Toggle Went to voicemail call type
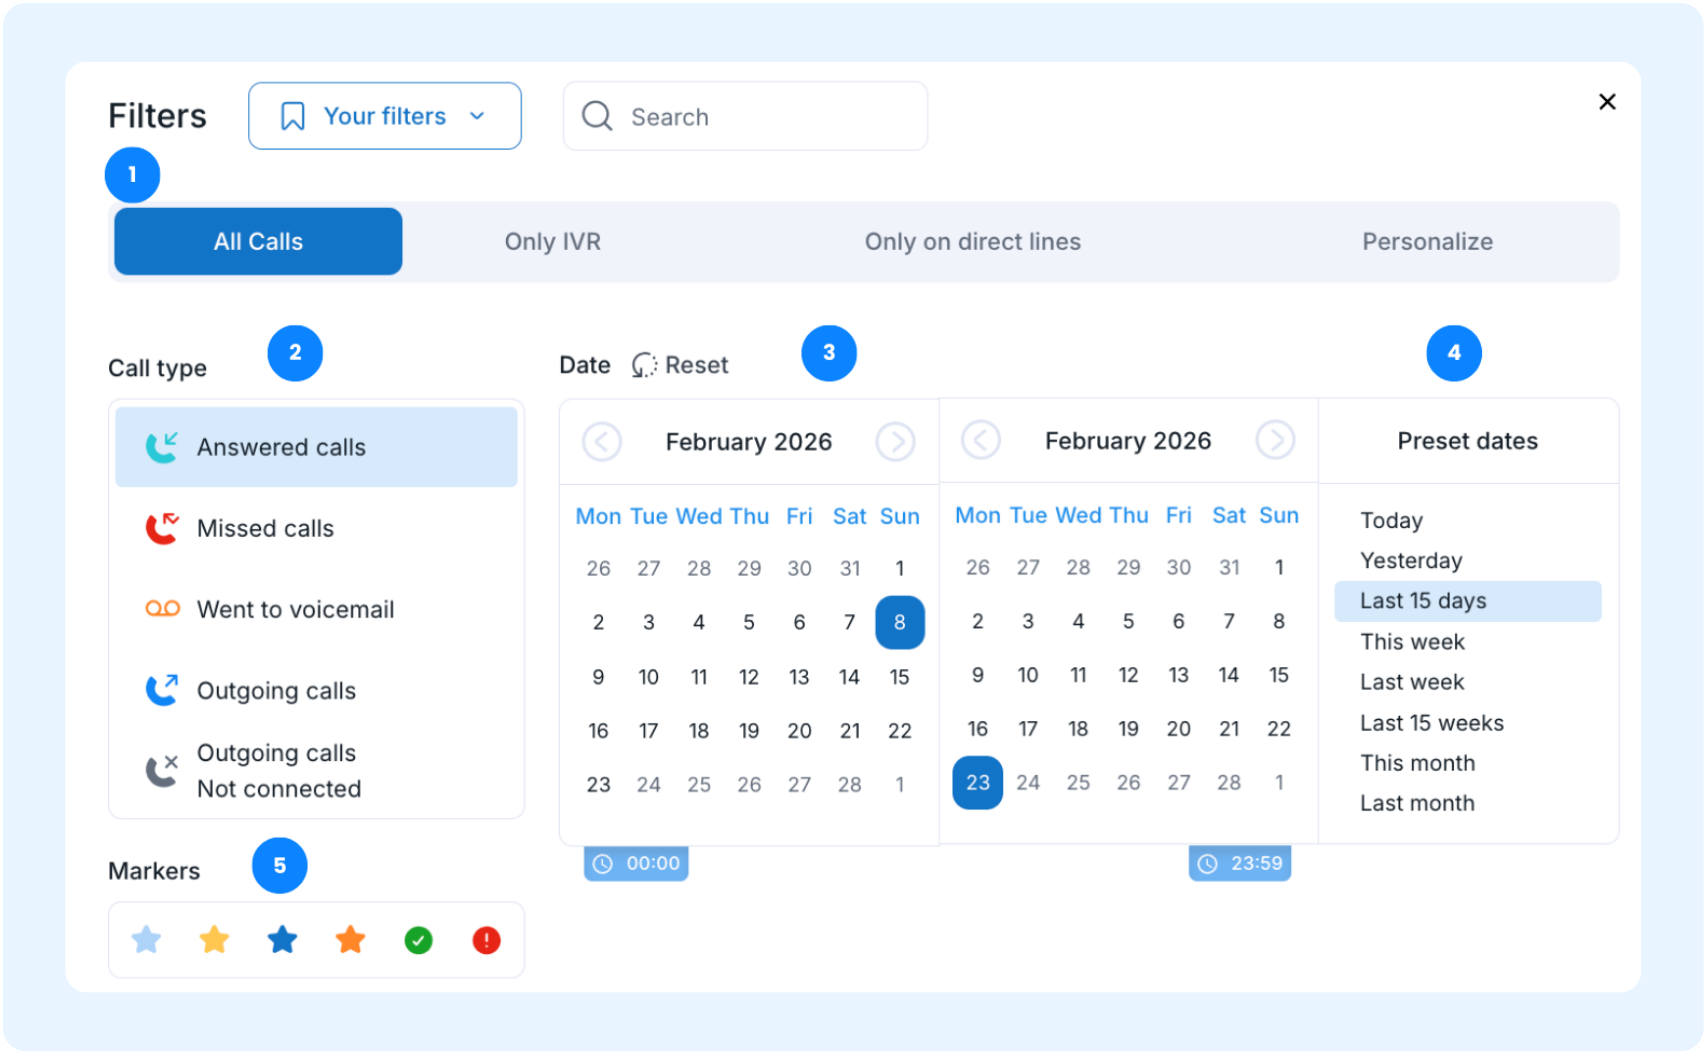The image size is (1707, 1055). point(316,609)
